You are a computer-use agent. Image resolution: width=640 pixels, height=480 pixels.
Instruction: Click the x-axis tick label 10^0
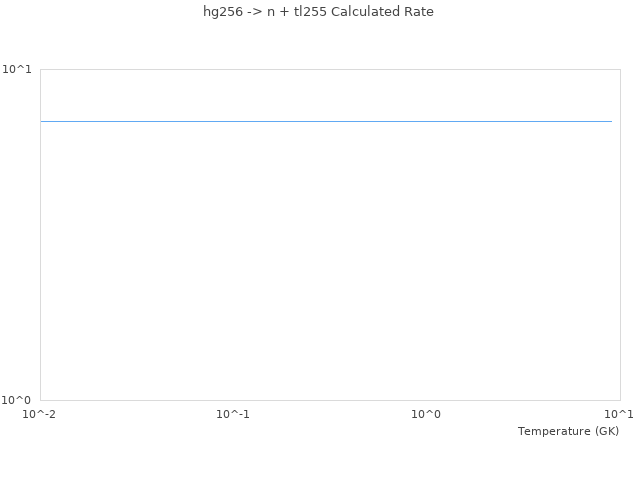point(426,414)
